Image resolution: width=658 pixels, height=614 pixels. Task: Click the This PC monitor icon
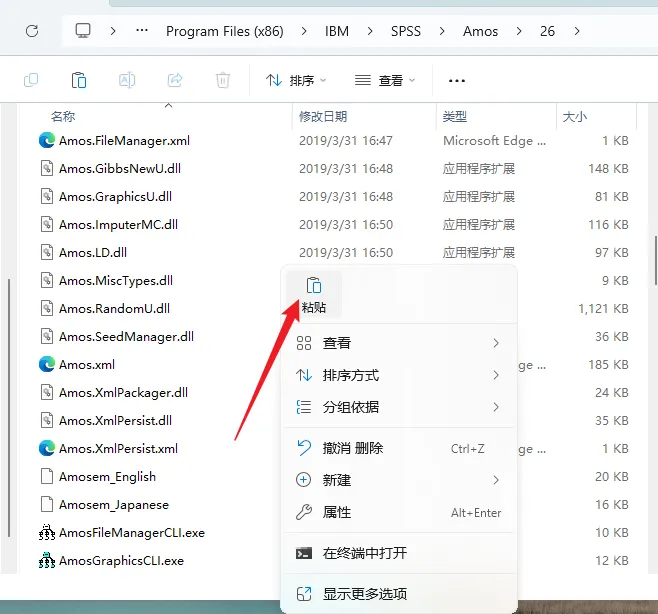83,31
